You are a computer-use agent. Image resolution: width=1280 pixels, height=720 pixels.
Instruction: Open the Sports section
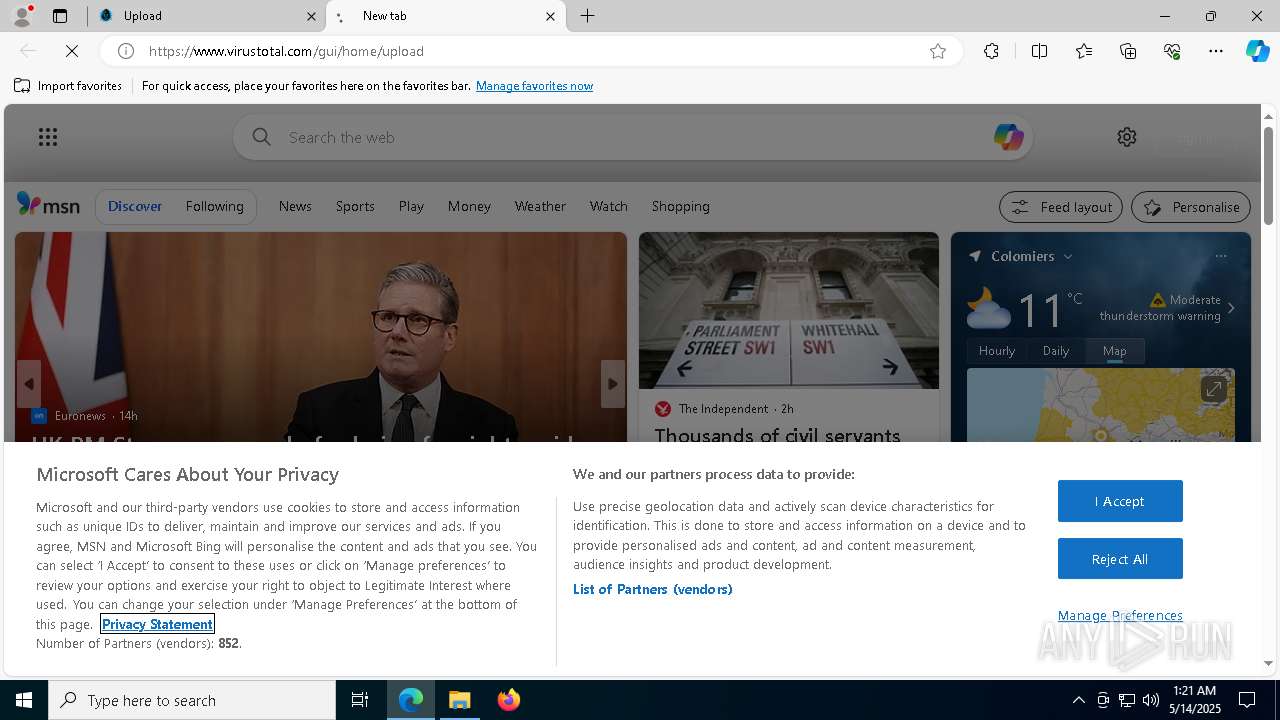[x=355, y=206]
